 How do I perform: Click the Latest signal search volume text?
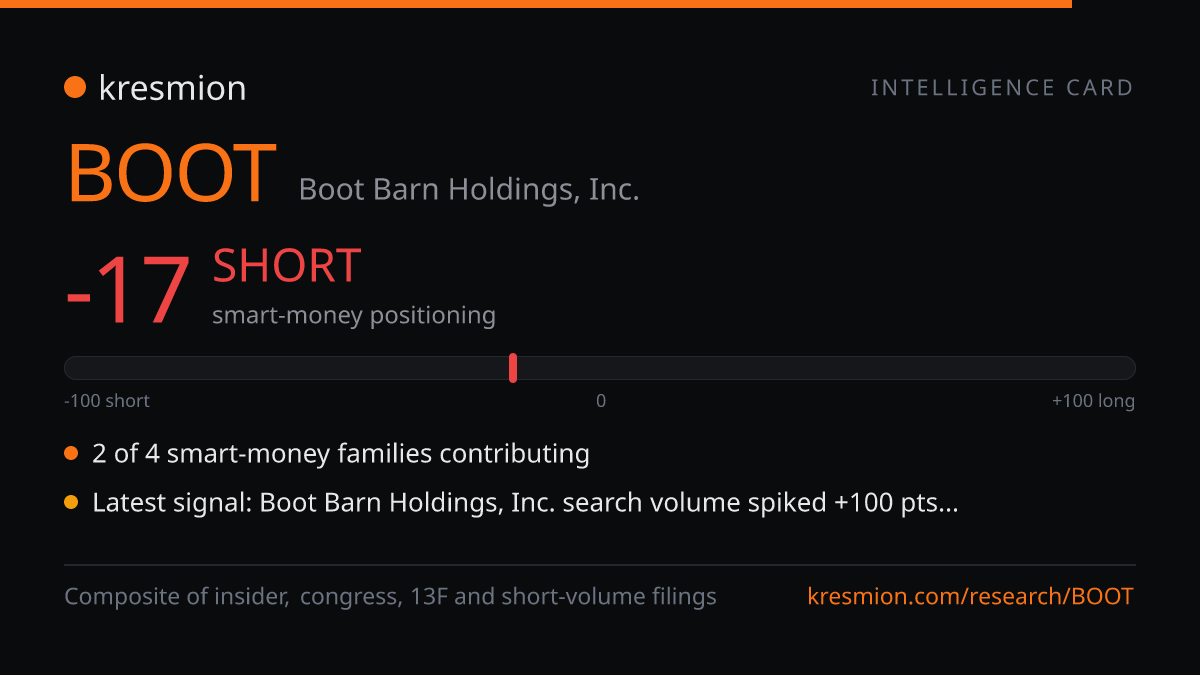click(525, 503)
